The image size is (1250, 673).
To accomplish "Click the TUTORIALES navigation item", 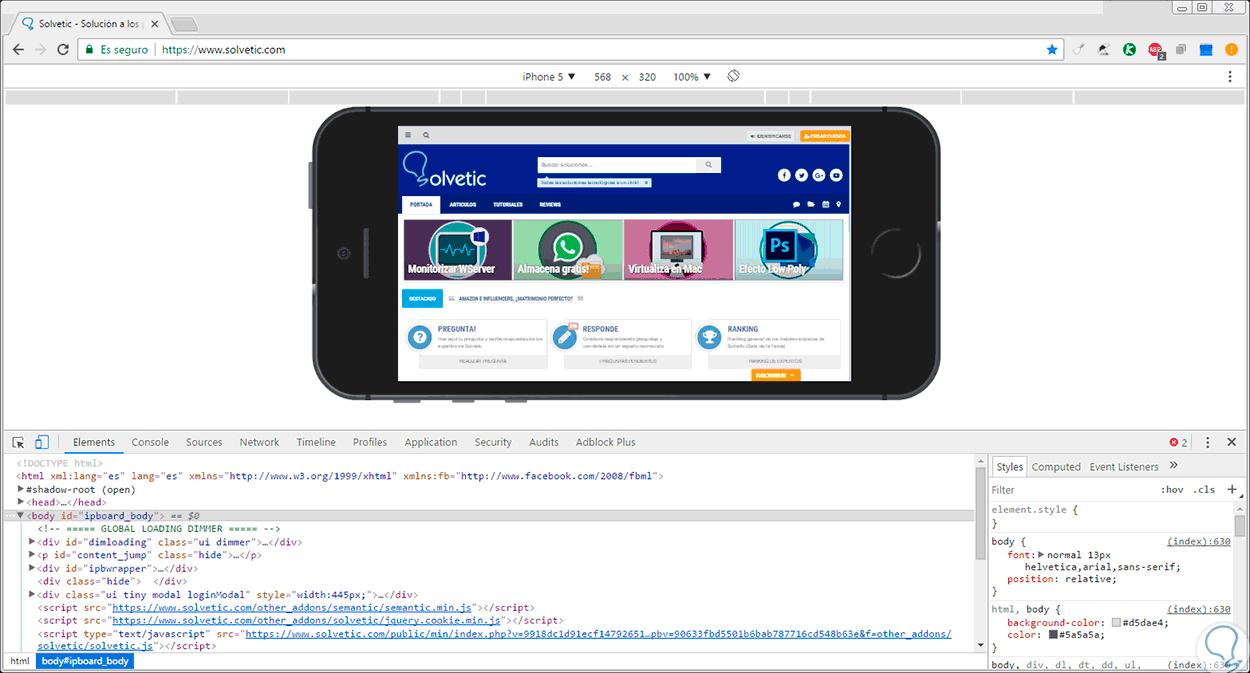I will pos(508,204).
